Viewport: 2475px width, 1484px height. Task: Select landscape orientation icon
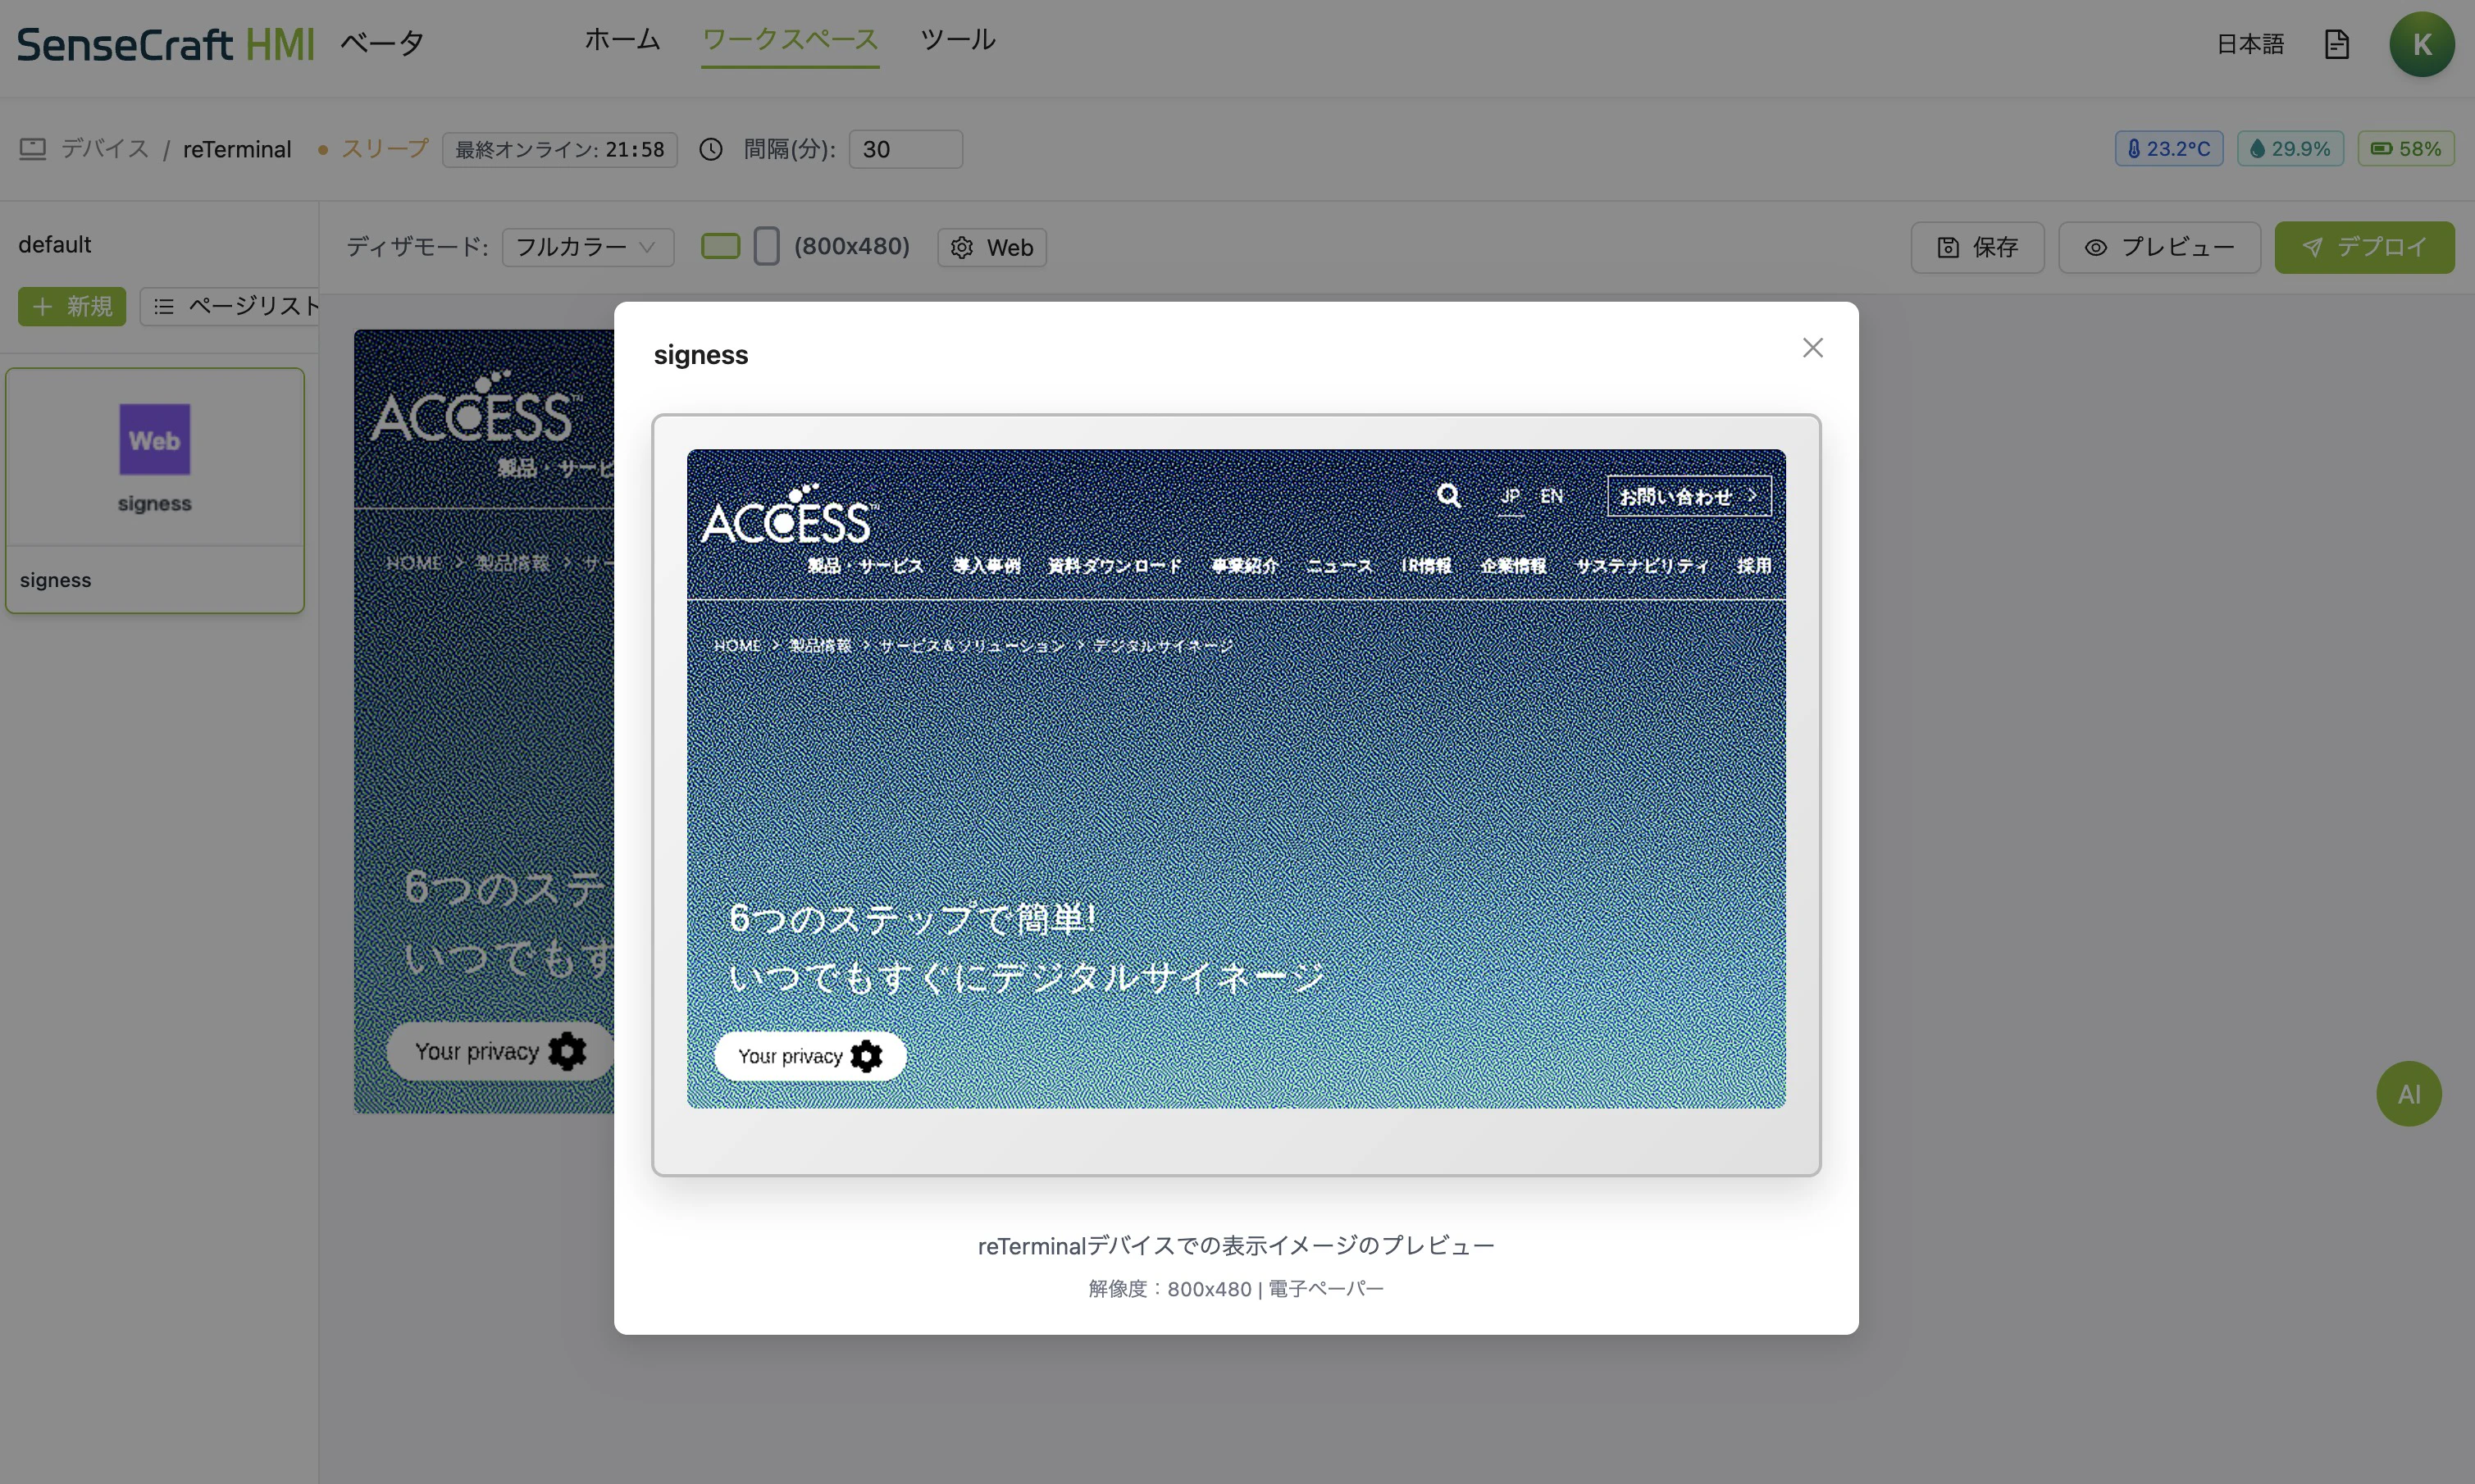(720, 246)
